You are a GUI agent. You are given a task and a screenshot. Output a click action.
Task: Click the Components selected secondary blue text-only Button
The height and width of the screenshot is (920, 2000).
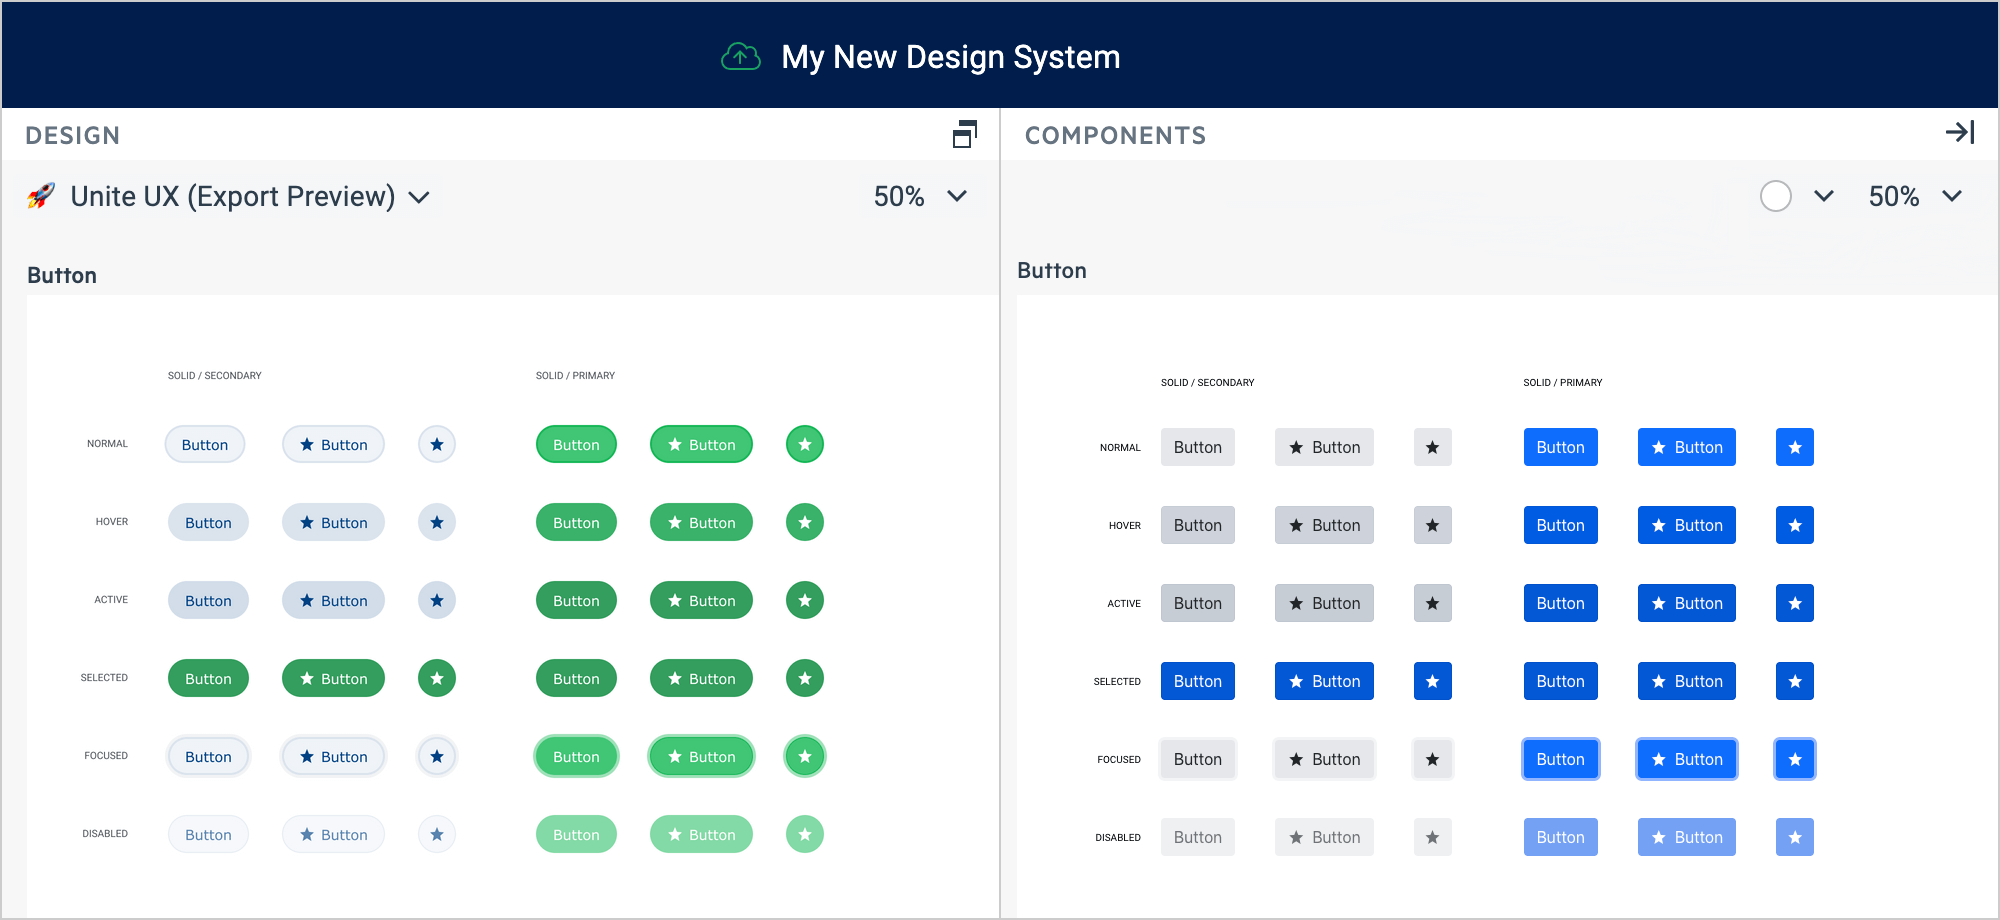[x=1198, y=682]
